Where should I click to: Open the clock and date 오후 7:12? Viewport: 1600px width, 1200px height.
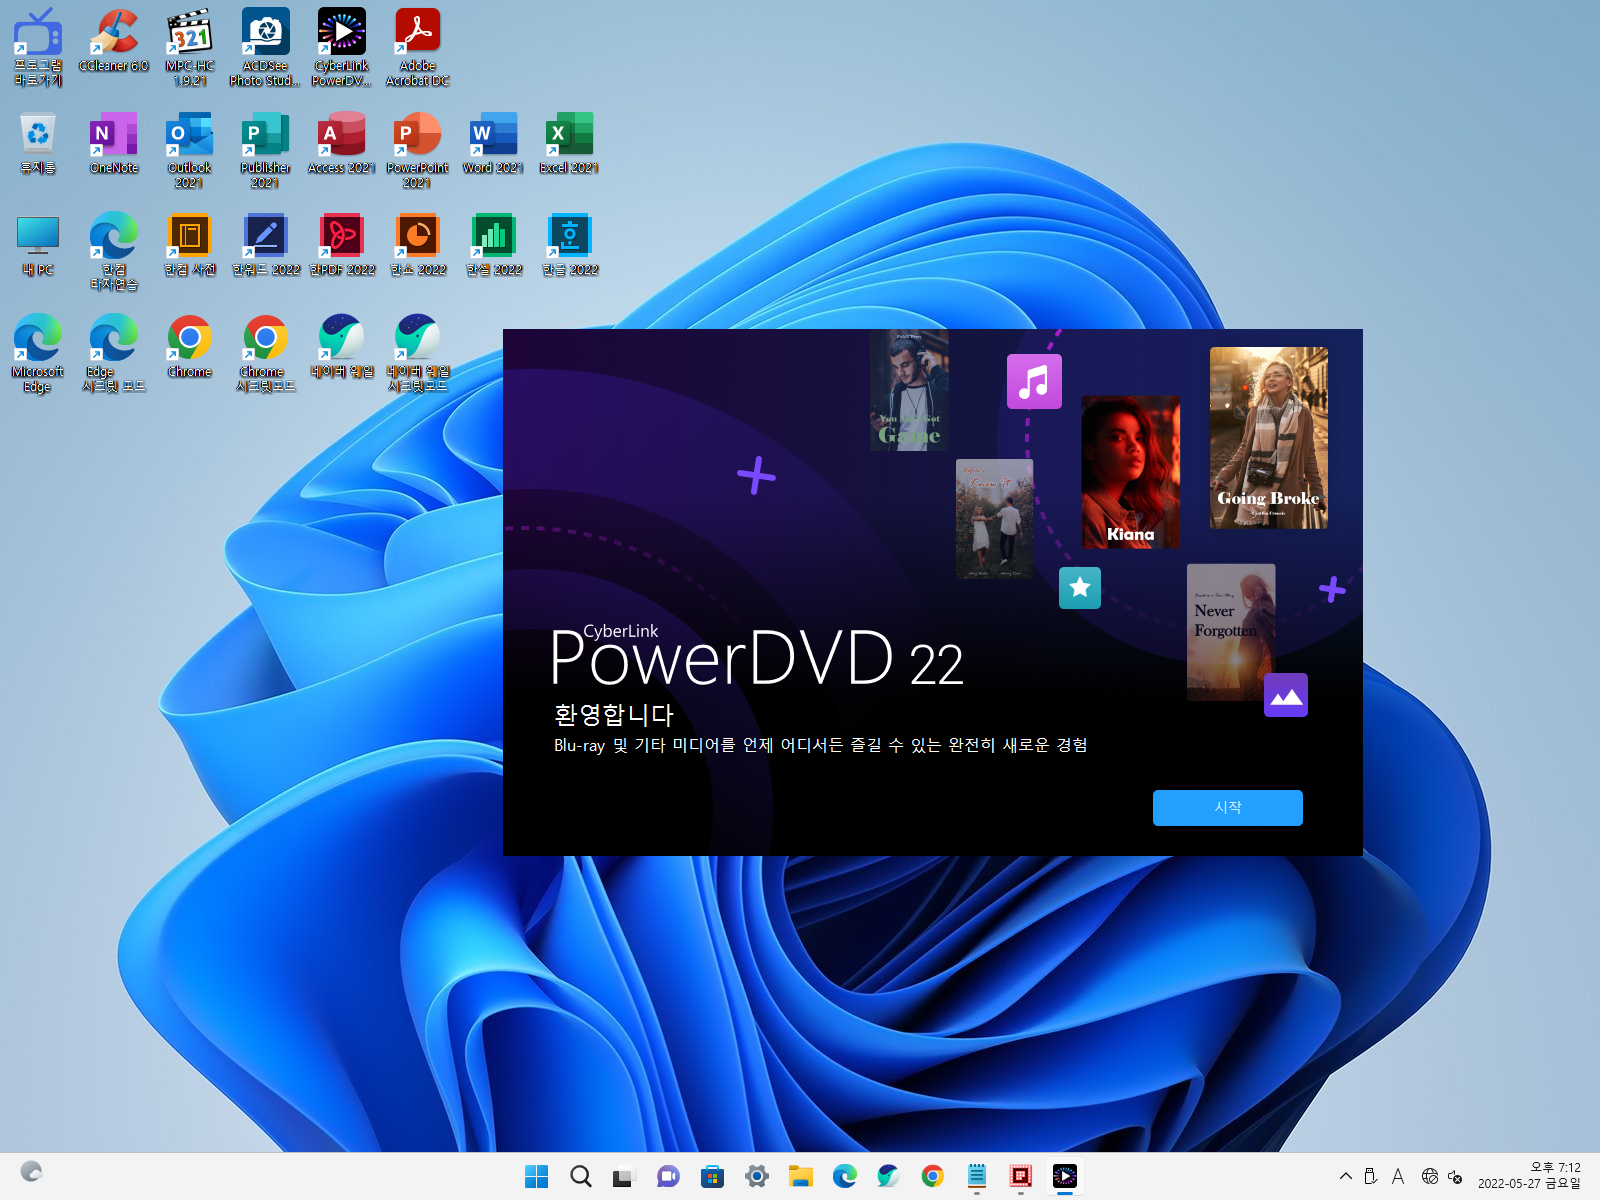point(1529,1175)
